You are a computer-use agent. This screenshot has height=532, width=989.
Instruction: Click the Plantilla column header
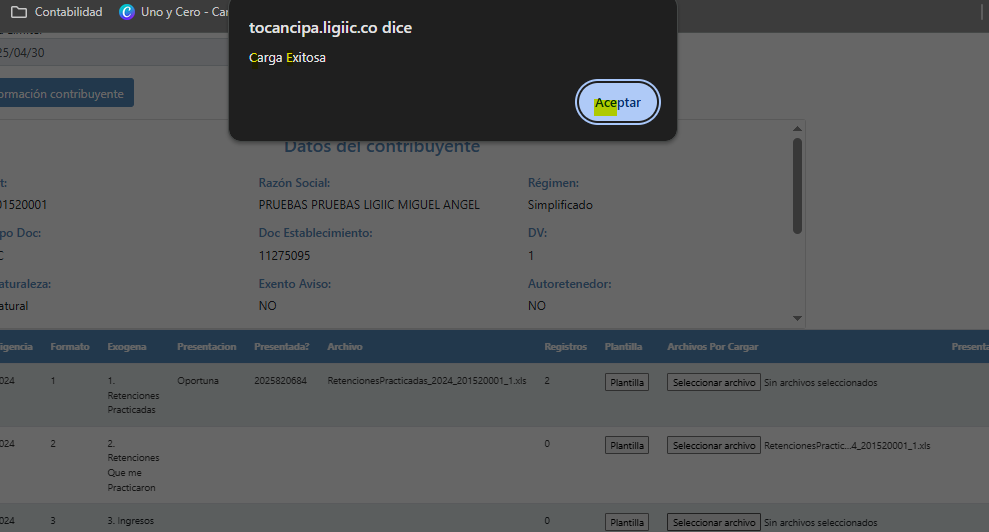pos(623,346)
